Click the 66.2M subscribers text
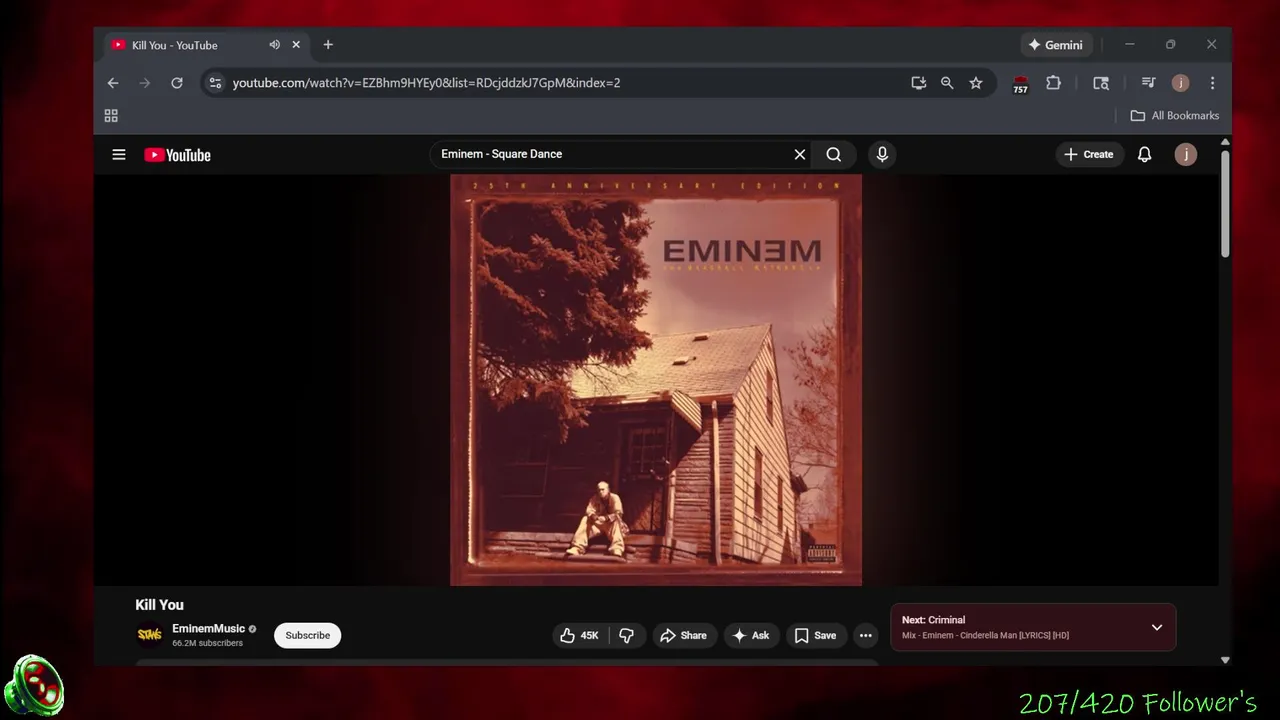Screen dimensions: 1280x720 207,643
